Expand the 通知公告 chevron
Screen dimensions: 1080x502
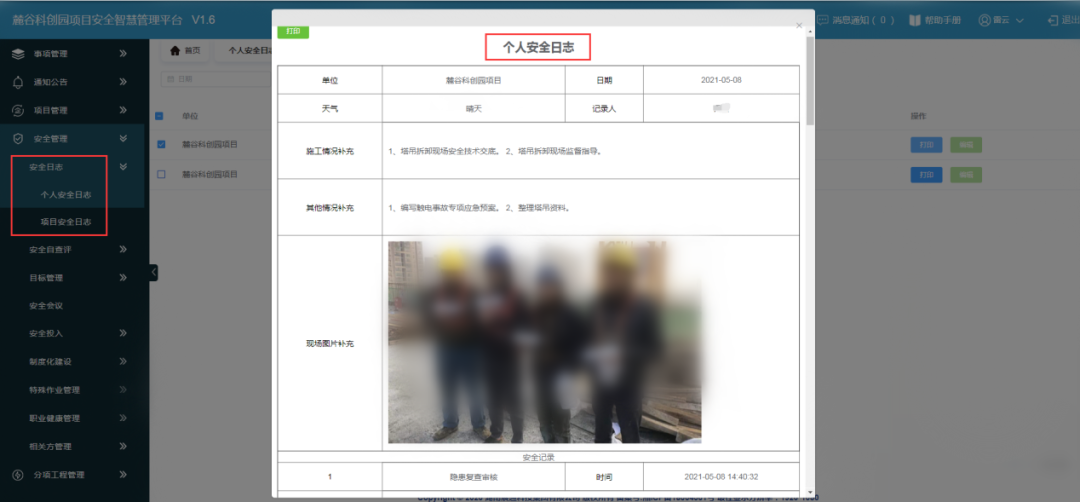coord(123,82)
